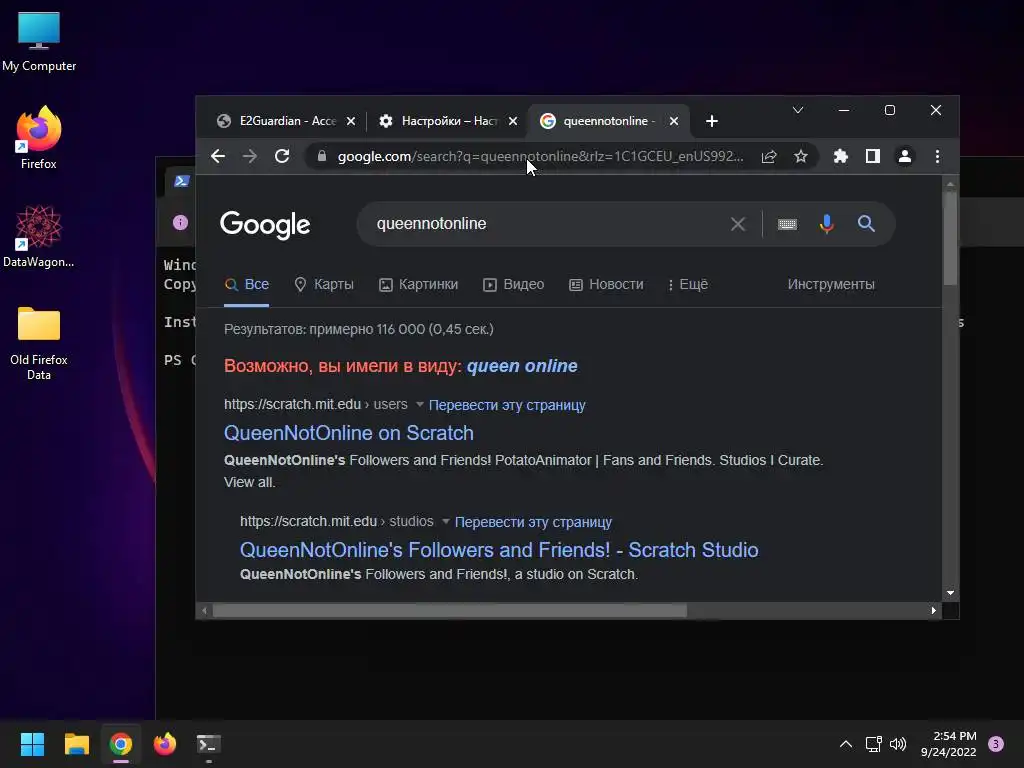Open the network status tray icon
1024x768 pixels.
[x=873, y=744]
